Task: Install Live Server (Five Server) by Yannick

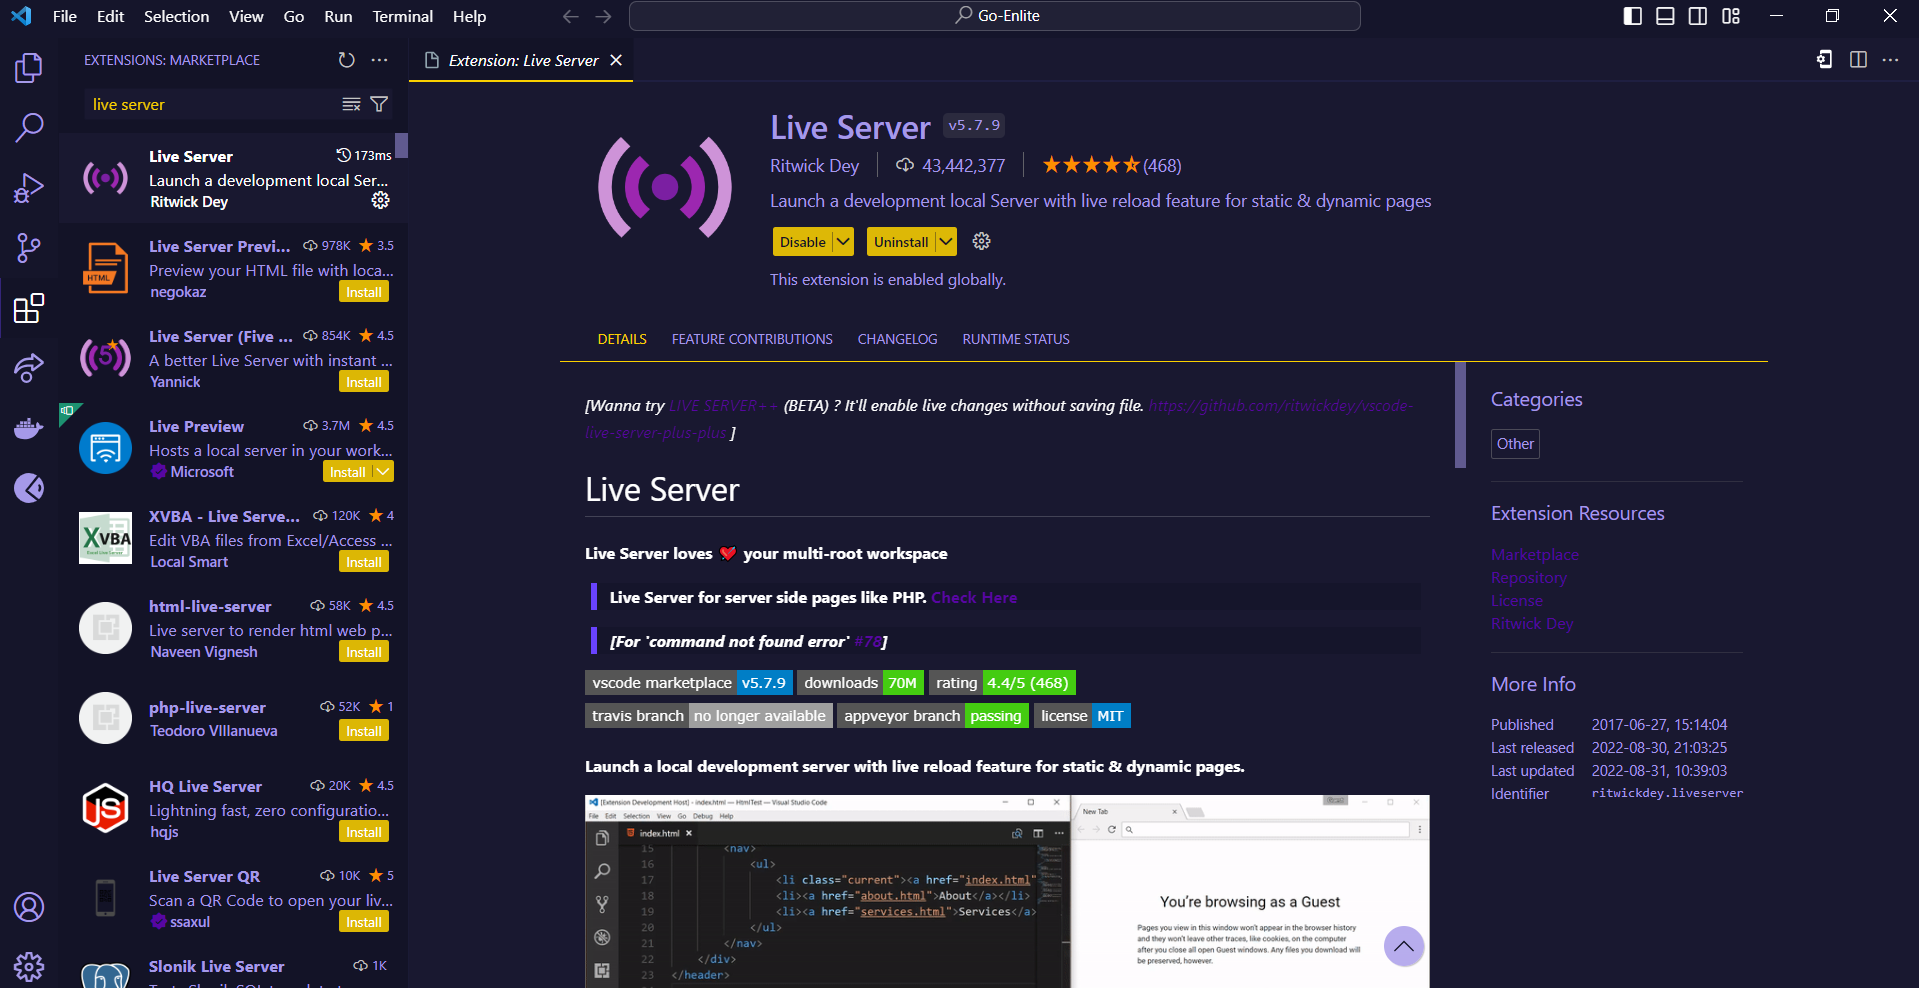Action: (x=364, y=382)
